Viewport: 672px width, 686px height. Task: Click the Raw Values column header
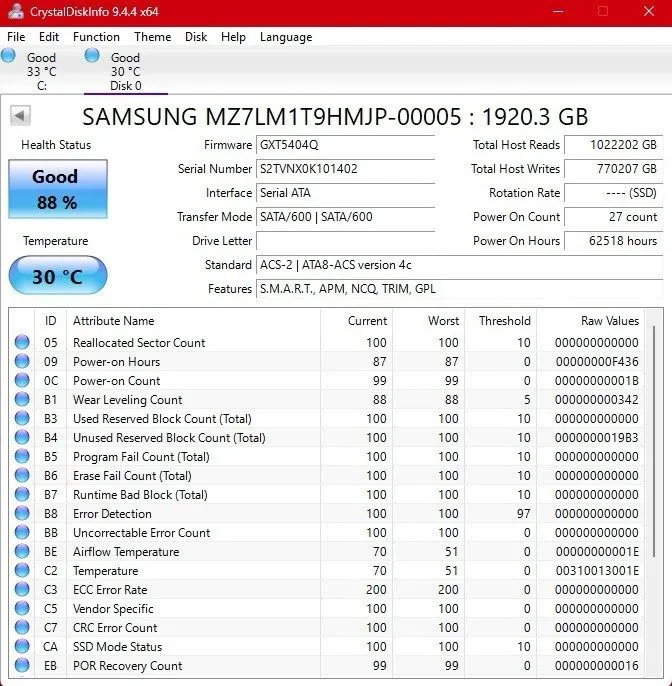(591, 321)
